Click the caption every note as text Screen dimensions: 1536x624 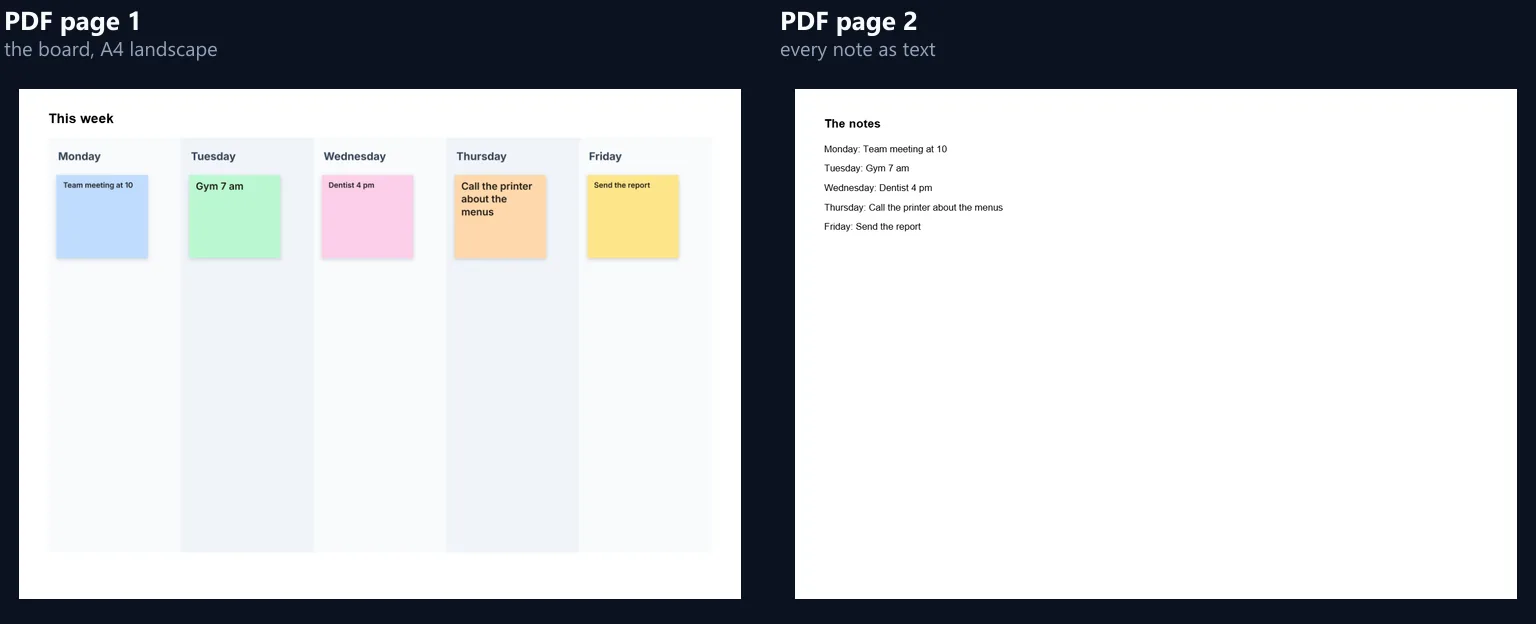coord(858,49)
